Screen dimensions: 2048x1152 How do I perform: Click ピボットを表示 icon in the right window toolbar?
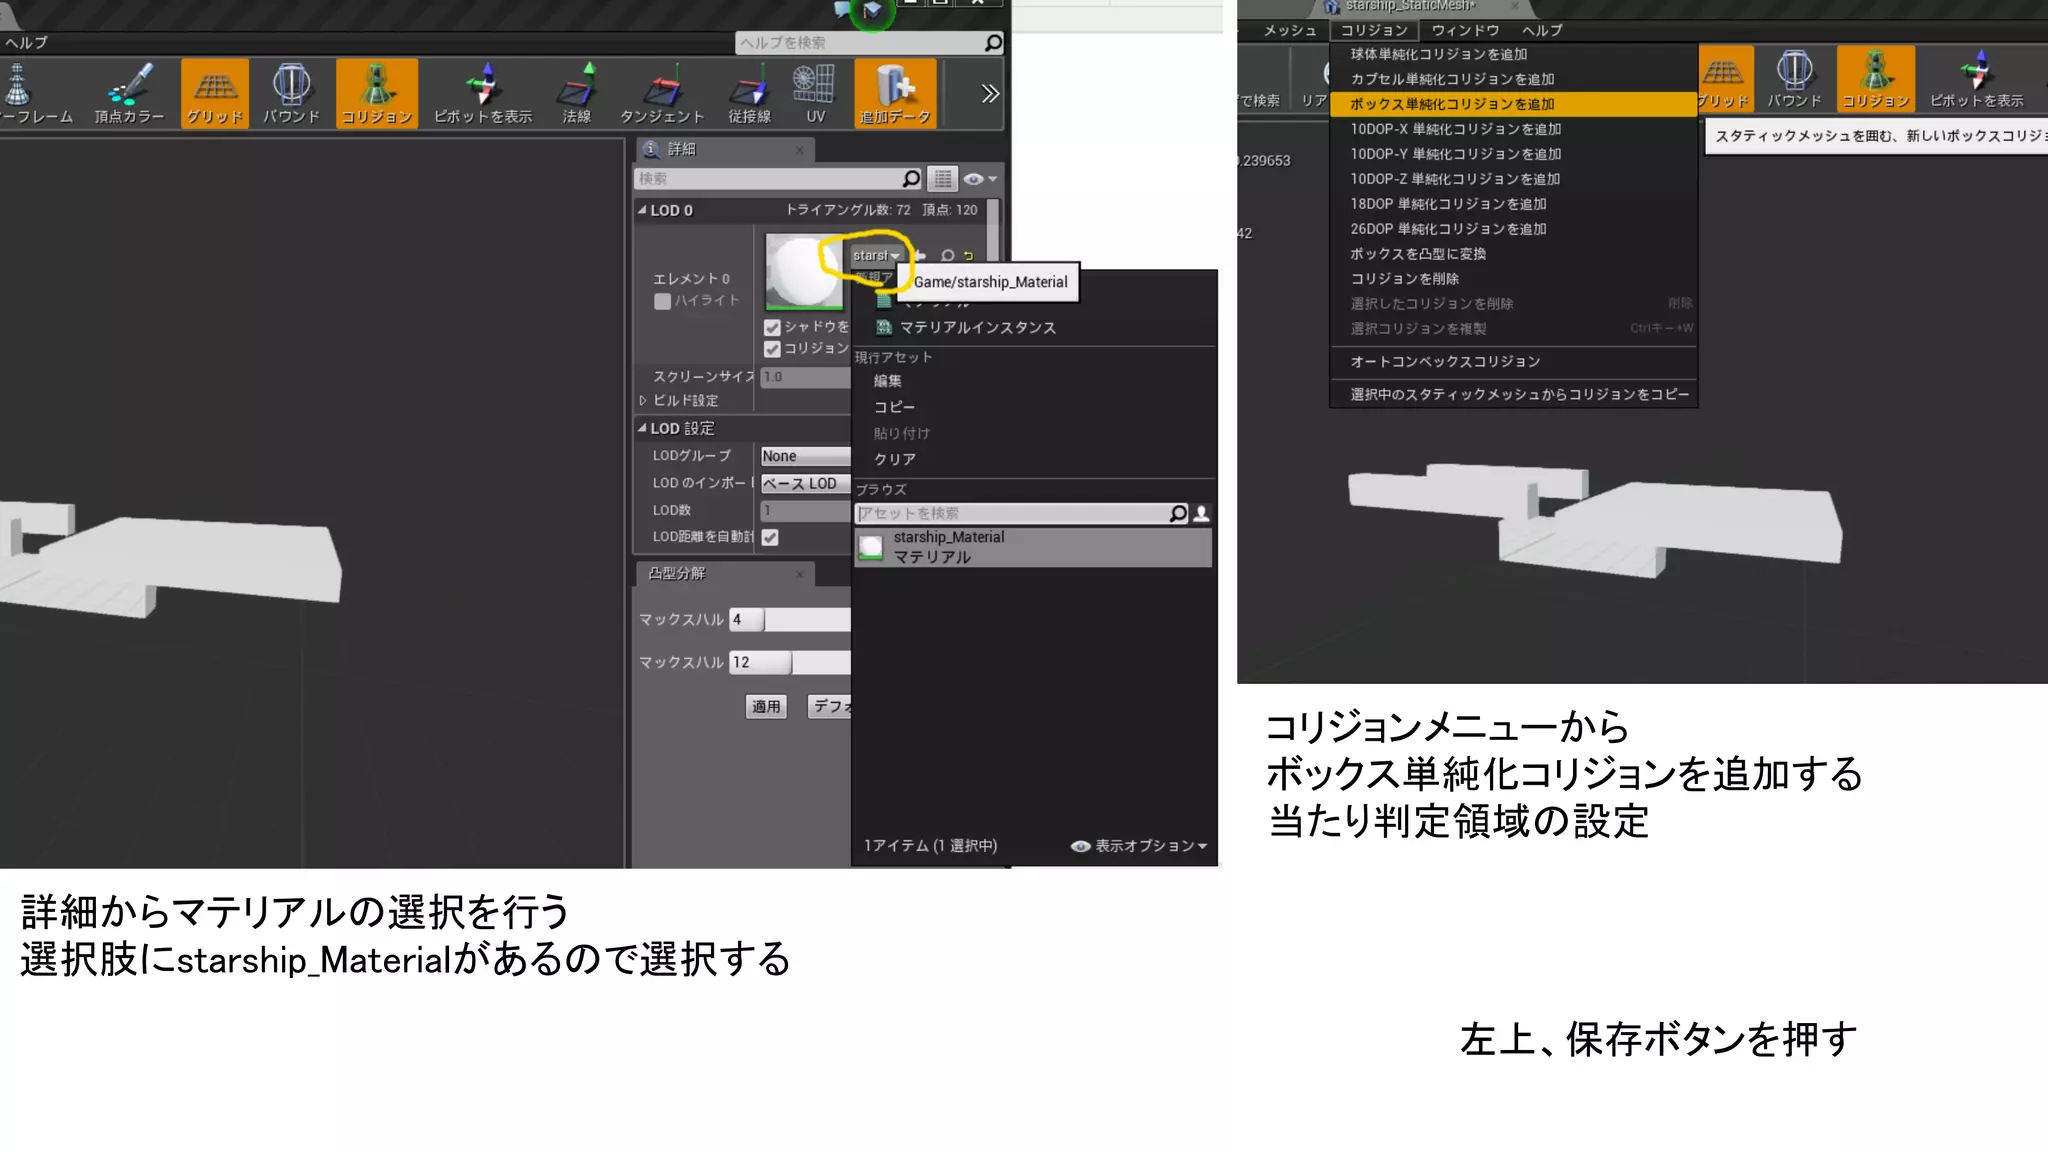pyautogui.click(x=1976, y=79)
